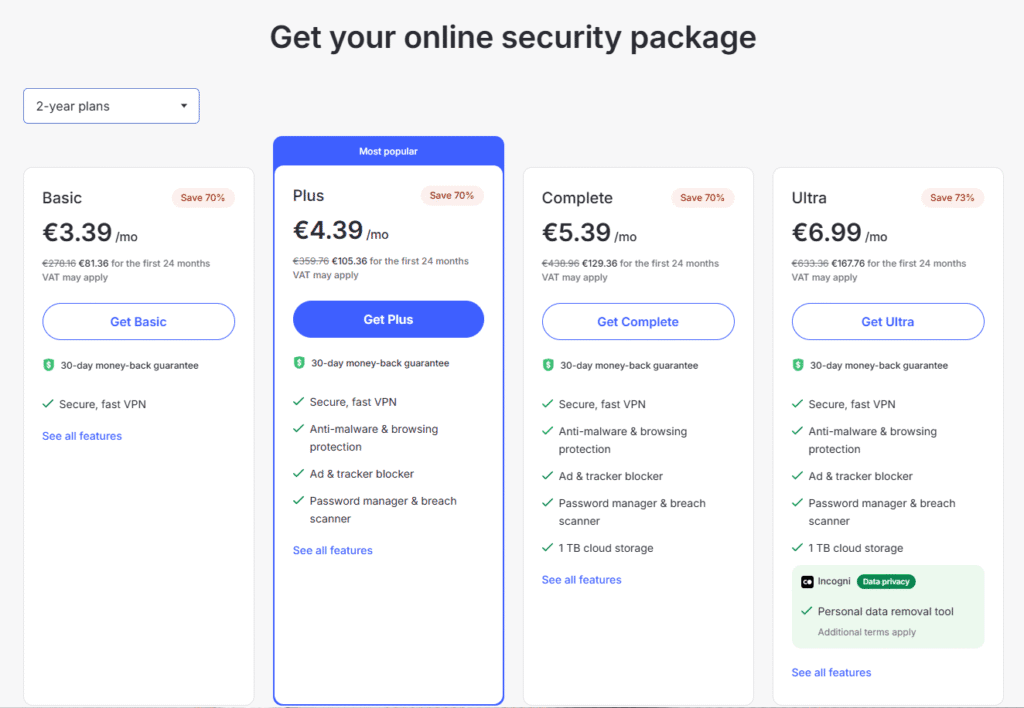Click the Data privacy badge next to Incogni

[886, 581]
